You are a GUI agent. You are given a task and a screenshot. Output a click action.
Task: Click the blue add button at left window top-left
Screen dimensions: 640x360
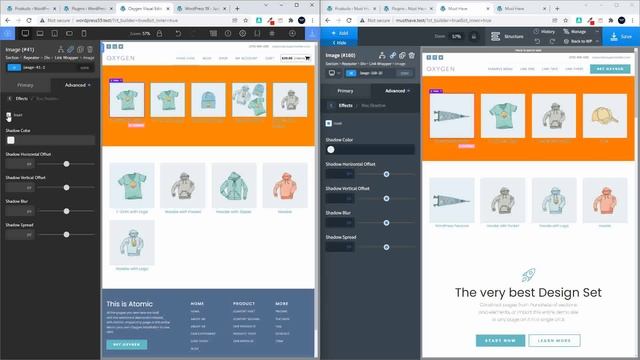tap(7, 33)
